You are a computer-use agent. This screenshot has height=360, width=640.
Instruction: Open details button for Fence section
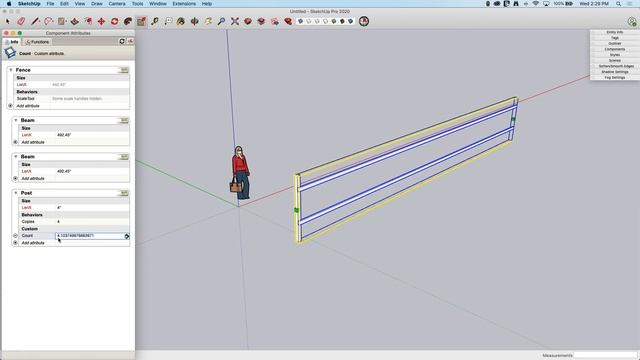(x=124, y=70)
